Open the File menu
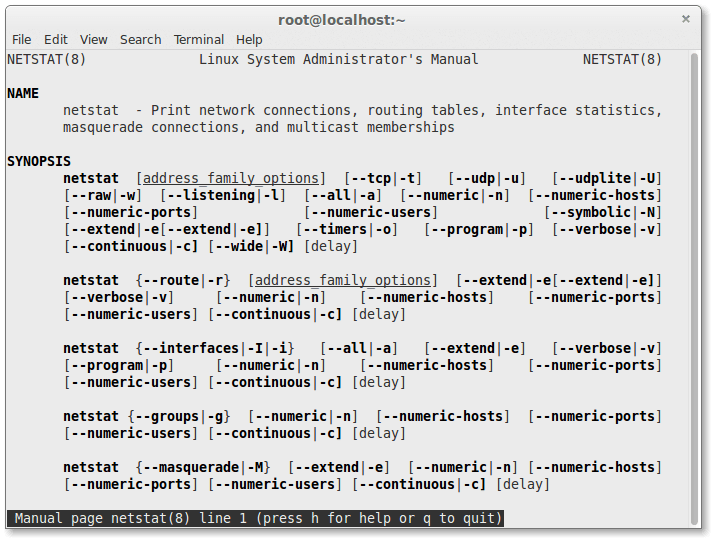711x538 pixels. (21, 39)
